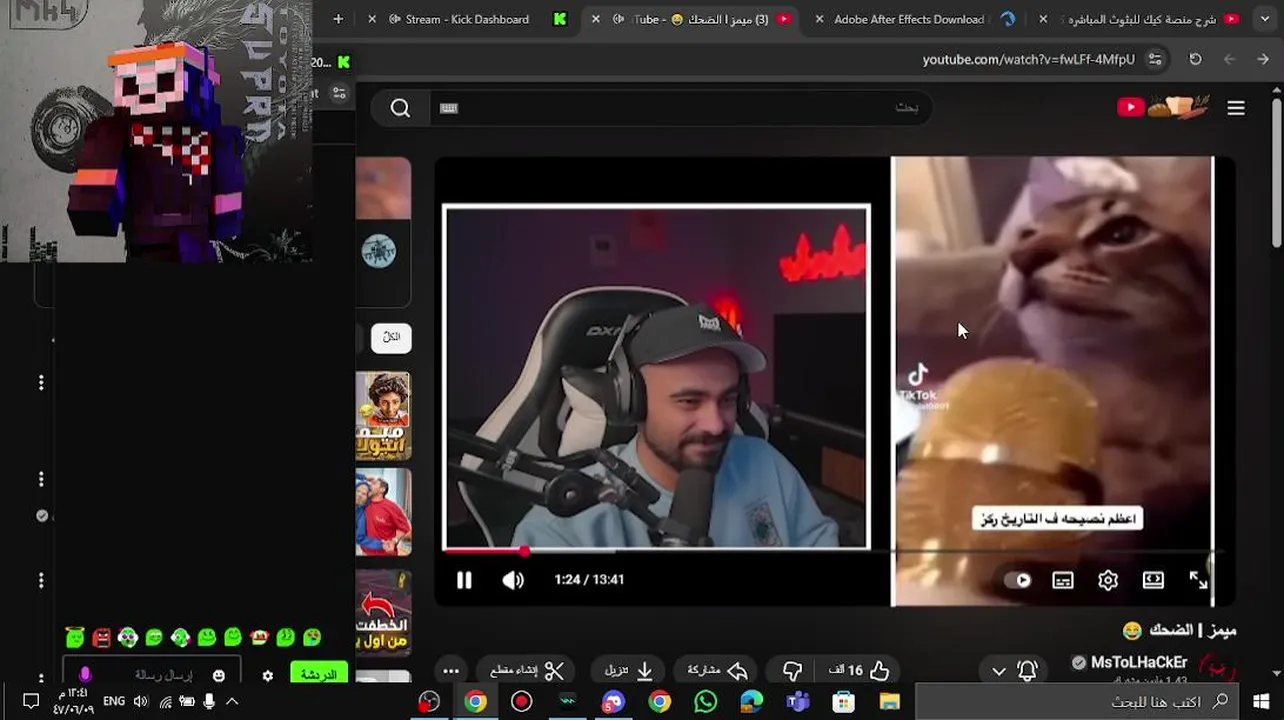Open microphone tray icon
Viewport: 1284px width, 720px height.
click(209, 702)
